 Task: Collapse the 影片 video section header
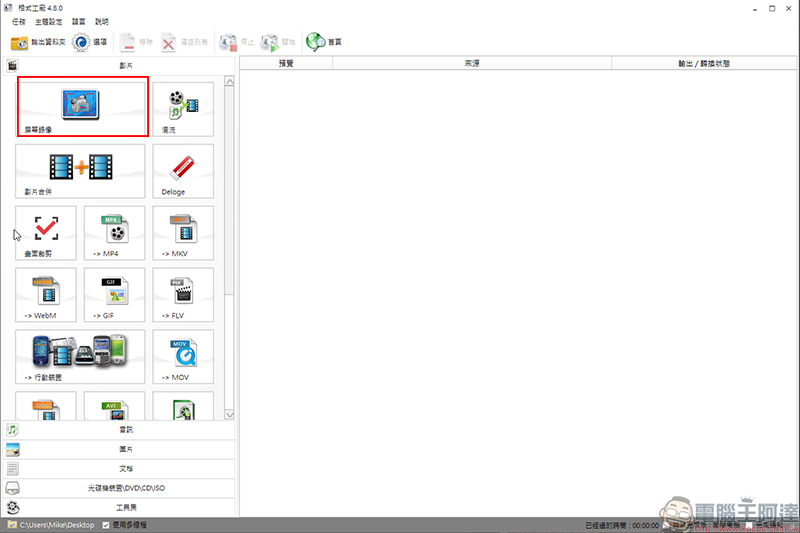coord(119,65)
